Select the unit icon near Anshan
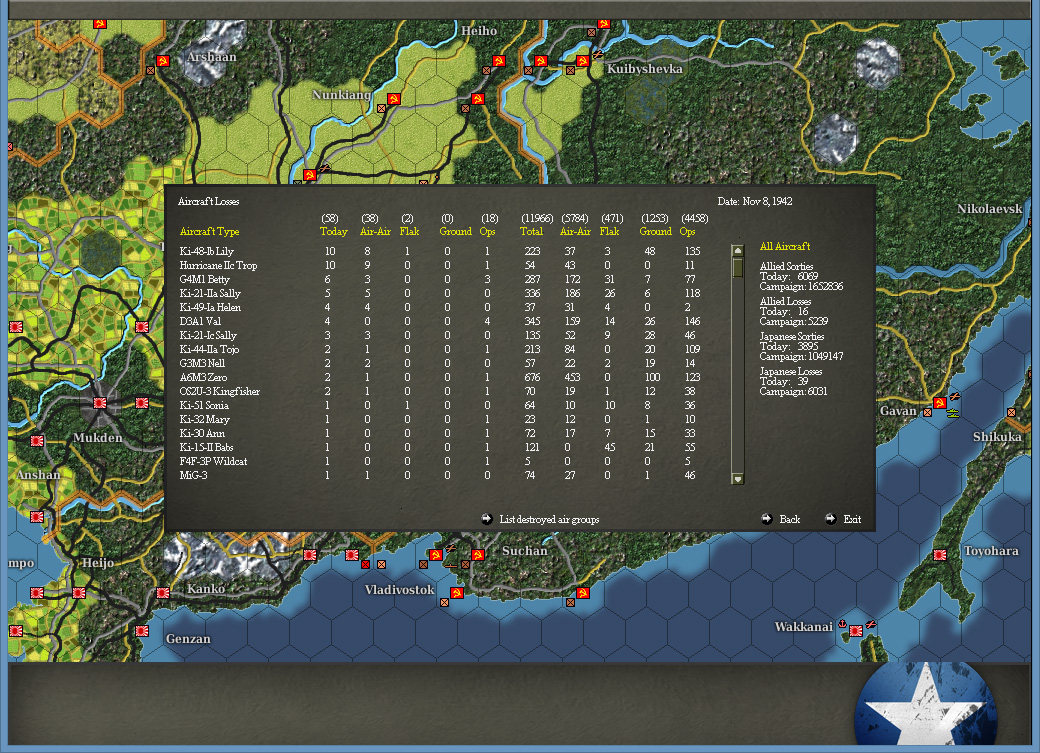The height and width of the screenshot is (753, 1040). coord(39,438)
